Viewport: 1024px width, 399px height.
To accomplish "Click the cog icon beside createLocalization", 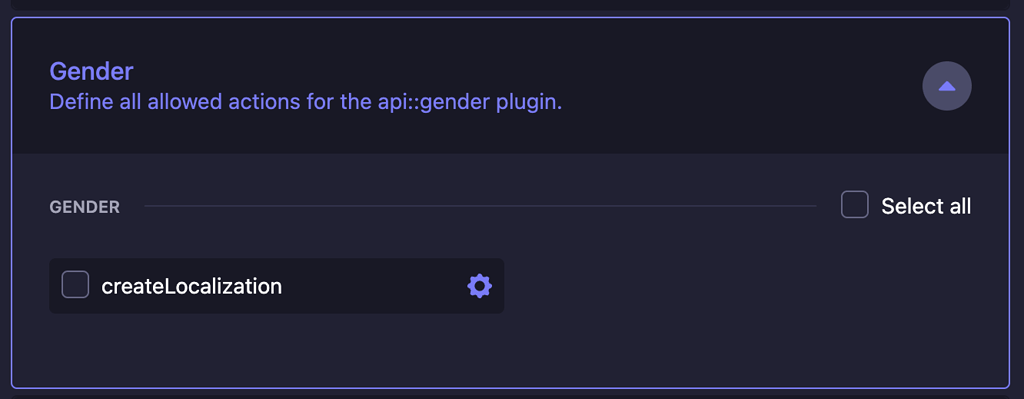I will coord(479,286).
